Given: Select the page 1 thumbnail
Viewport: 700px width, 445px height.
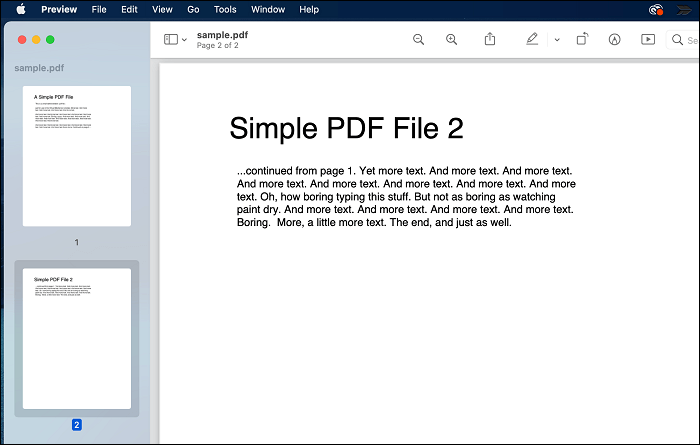Looking at the screenshot, I should [76, 155].
